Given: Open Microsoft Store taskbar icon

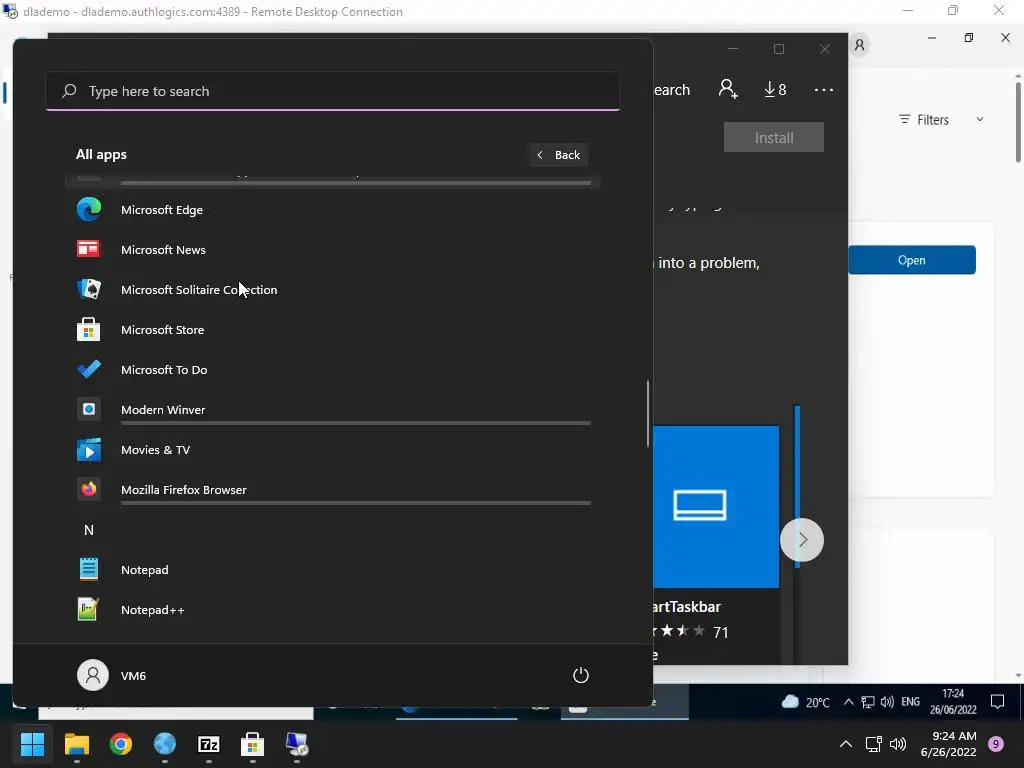Looking at the screenshot, I should [253, 744].
